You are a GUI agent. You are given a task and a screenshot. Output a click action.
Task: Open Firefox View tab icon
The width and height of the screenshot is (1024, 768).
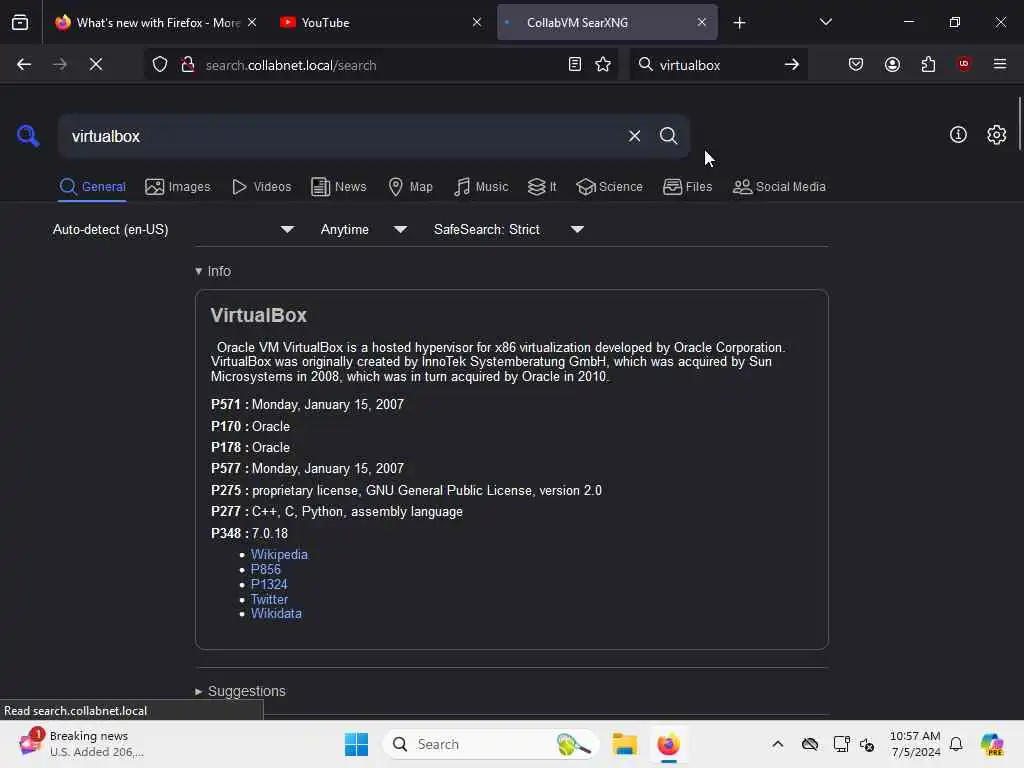pyautogui.click(x=20, y=22)
